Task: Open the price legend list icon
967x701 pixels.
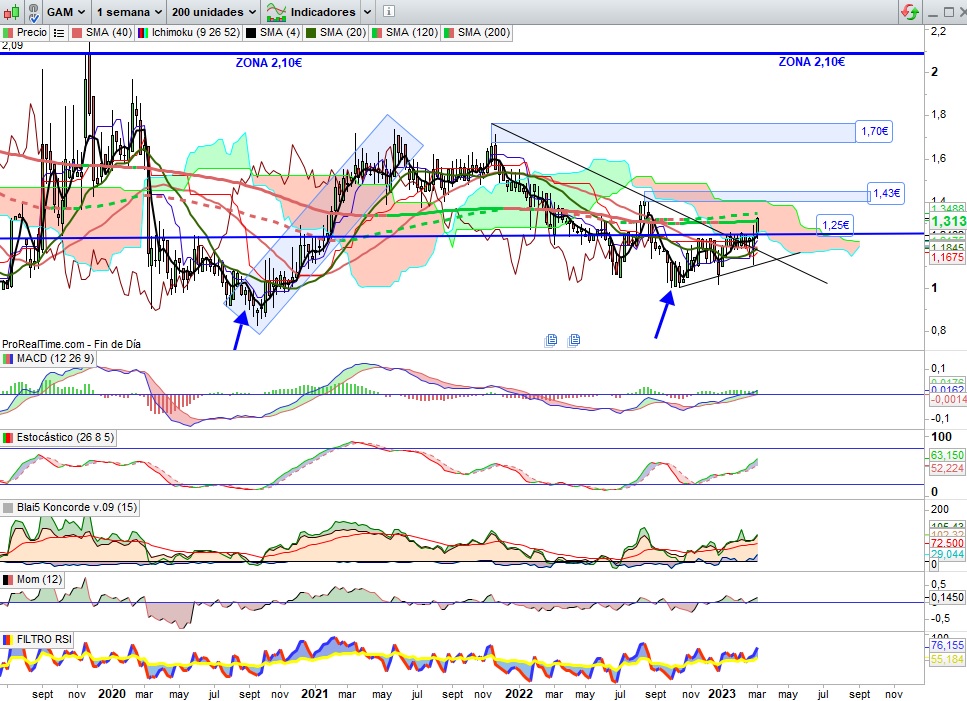Action: point(58,33)
